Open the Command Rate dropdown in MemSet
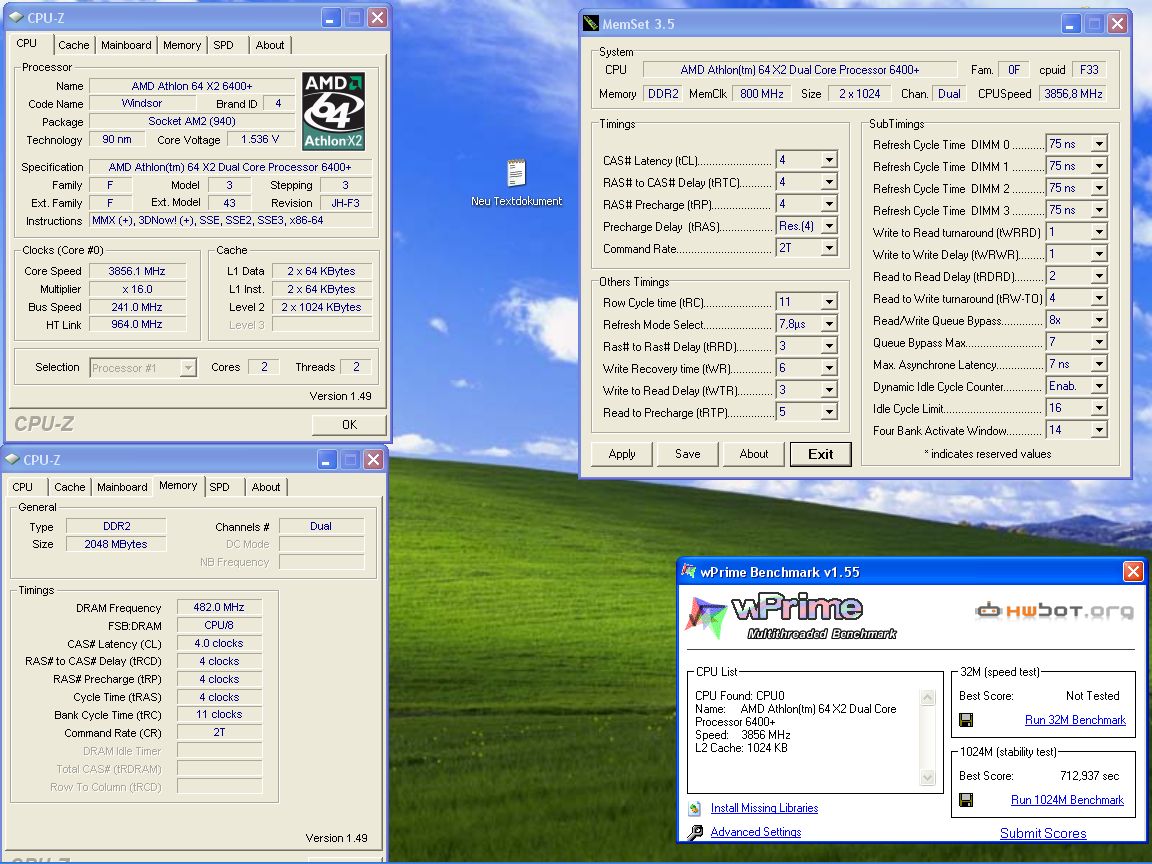The height and width of the screenshot is (864, 1152). [x=829, y=248]
